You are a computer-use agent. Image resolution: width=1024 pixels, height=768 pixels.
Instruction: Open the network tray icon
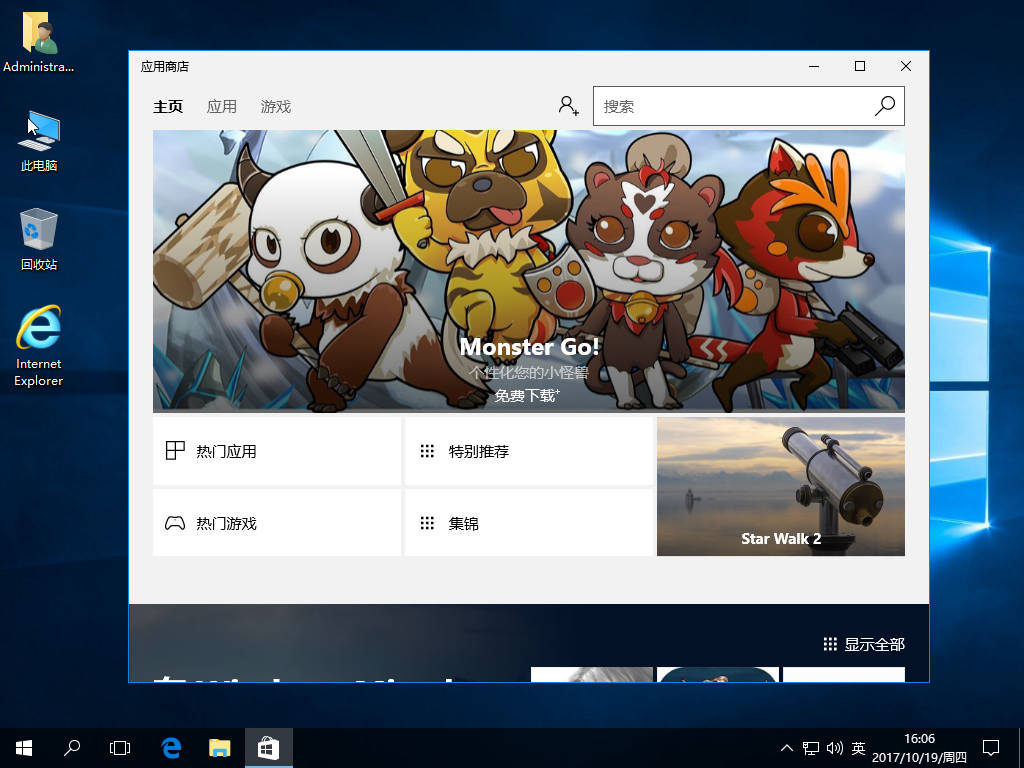[x=811, y=748]
